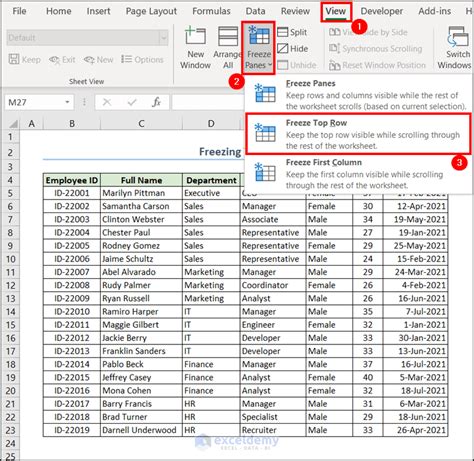Open the Developer tab

click(x=382, y=11)
